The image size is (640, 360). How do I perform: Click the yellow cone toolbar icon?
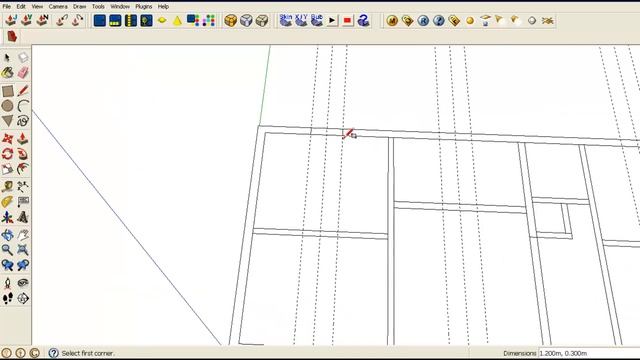pyautogui.click(x=178, y=20)
